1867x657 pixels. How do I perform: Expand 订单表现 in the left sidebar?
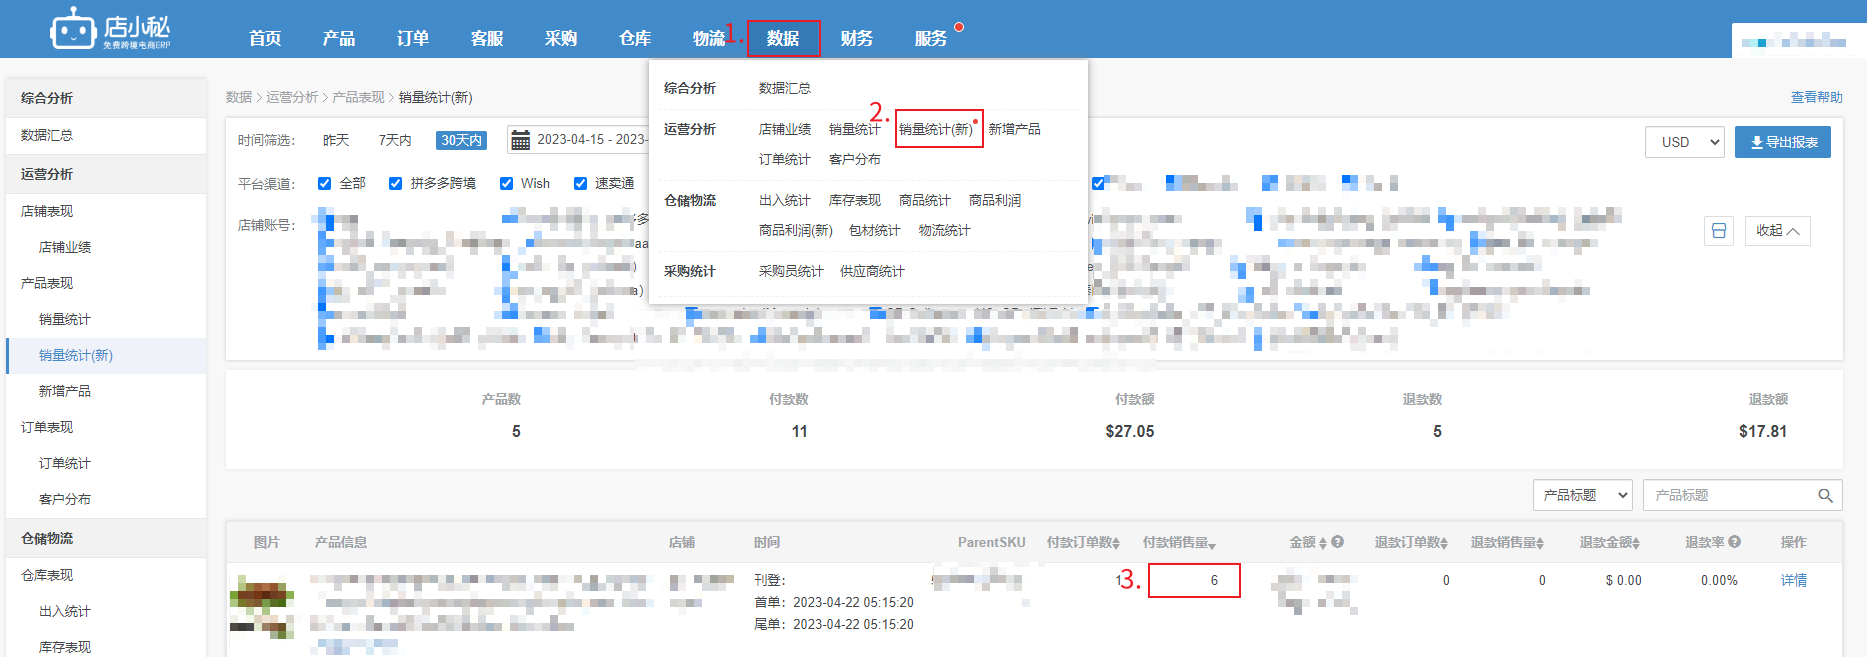[x=47, y=427]
